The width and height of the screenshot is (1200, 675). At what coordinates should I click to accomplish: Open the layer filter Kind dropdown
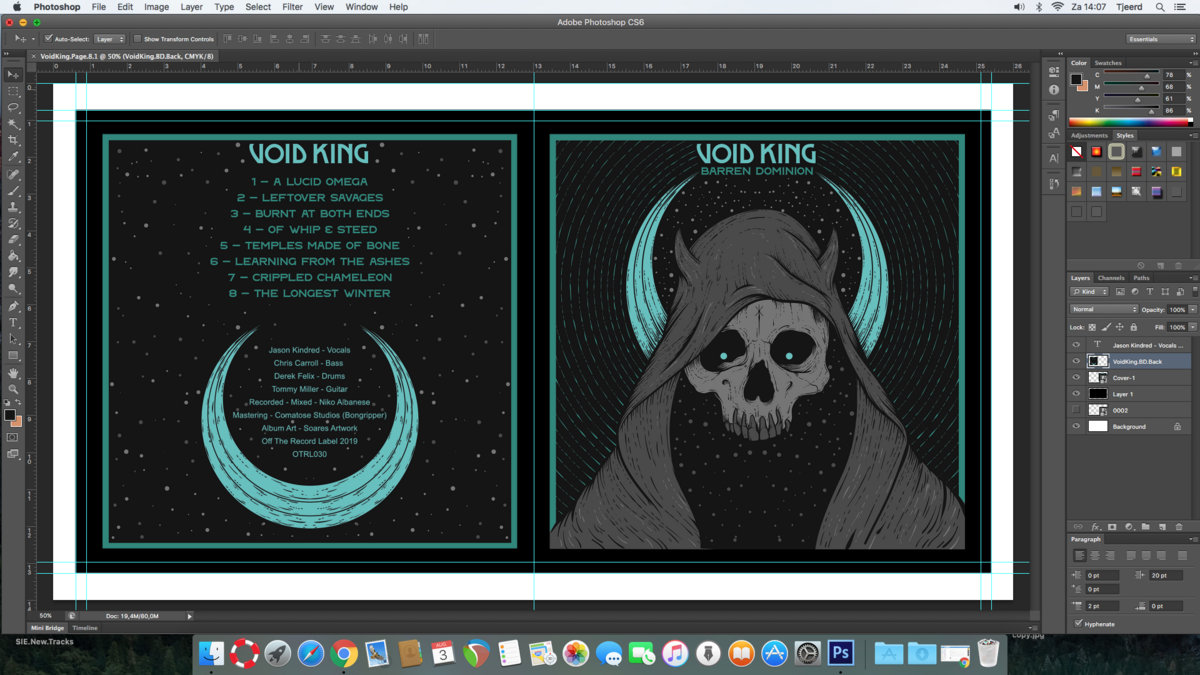pos(1090,291)
